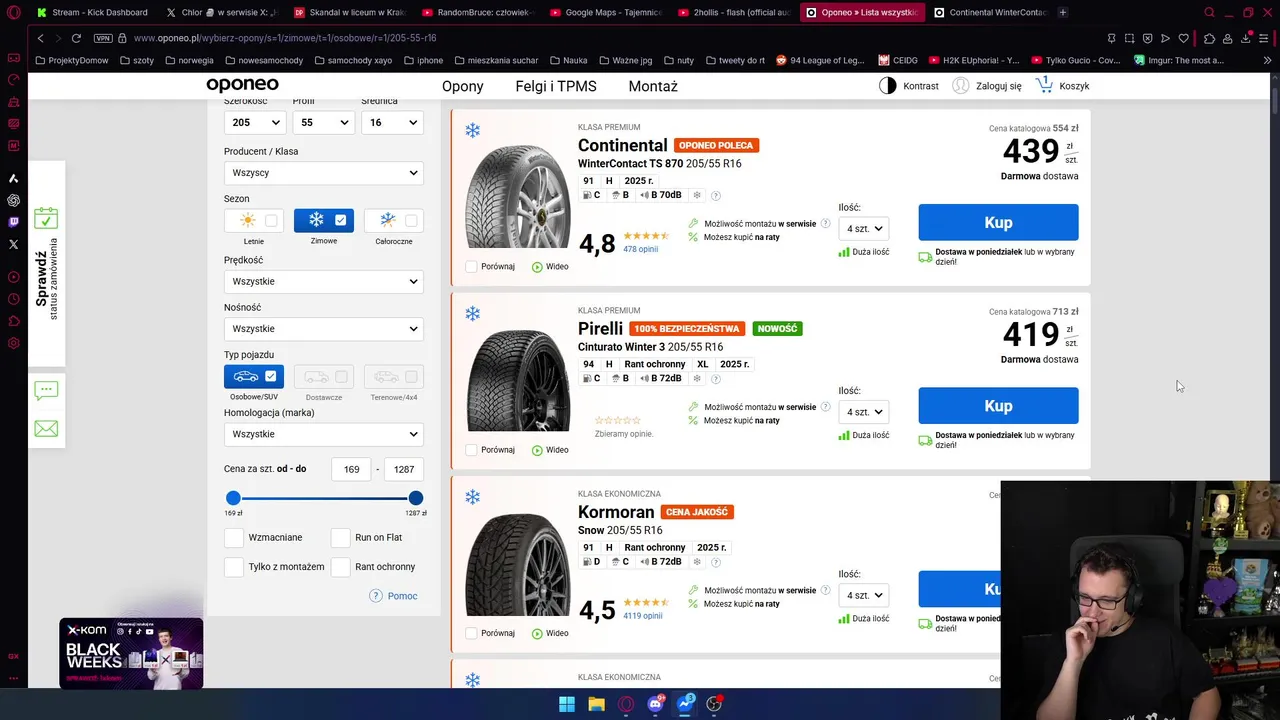This screenshot has height=720, width=1280.
Task: Reload the page with browser refresh icon
Action: pos(75,38)
